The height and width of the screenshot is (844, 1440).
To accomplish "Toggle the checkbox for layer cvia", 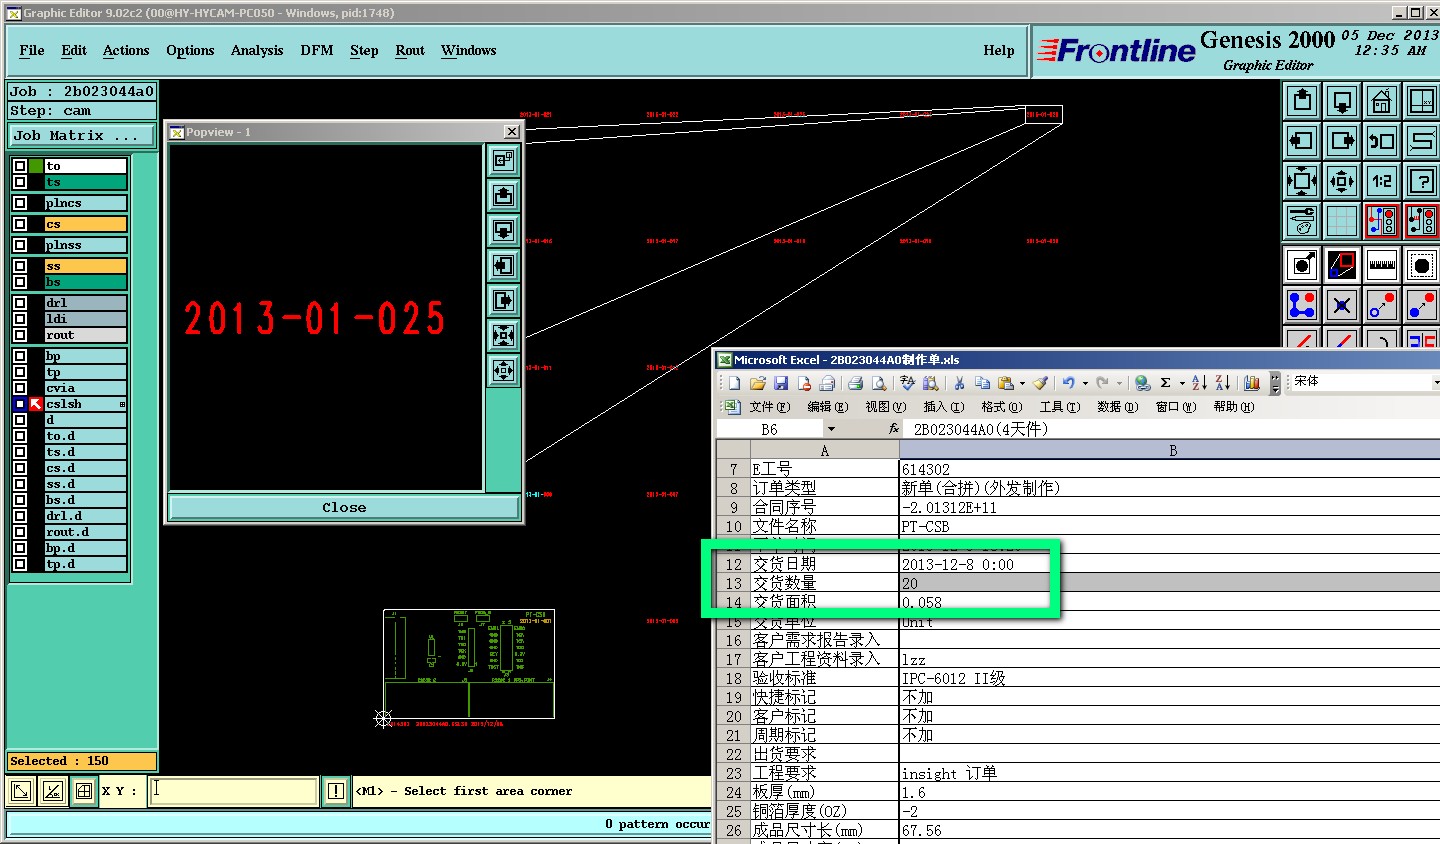I will point(20,388).
